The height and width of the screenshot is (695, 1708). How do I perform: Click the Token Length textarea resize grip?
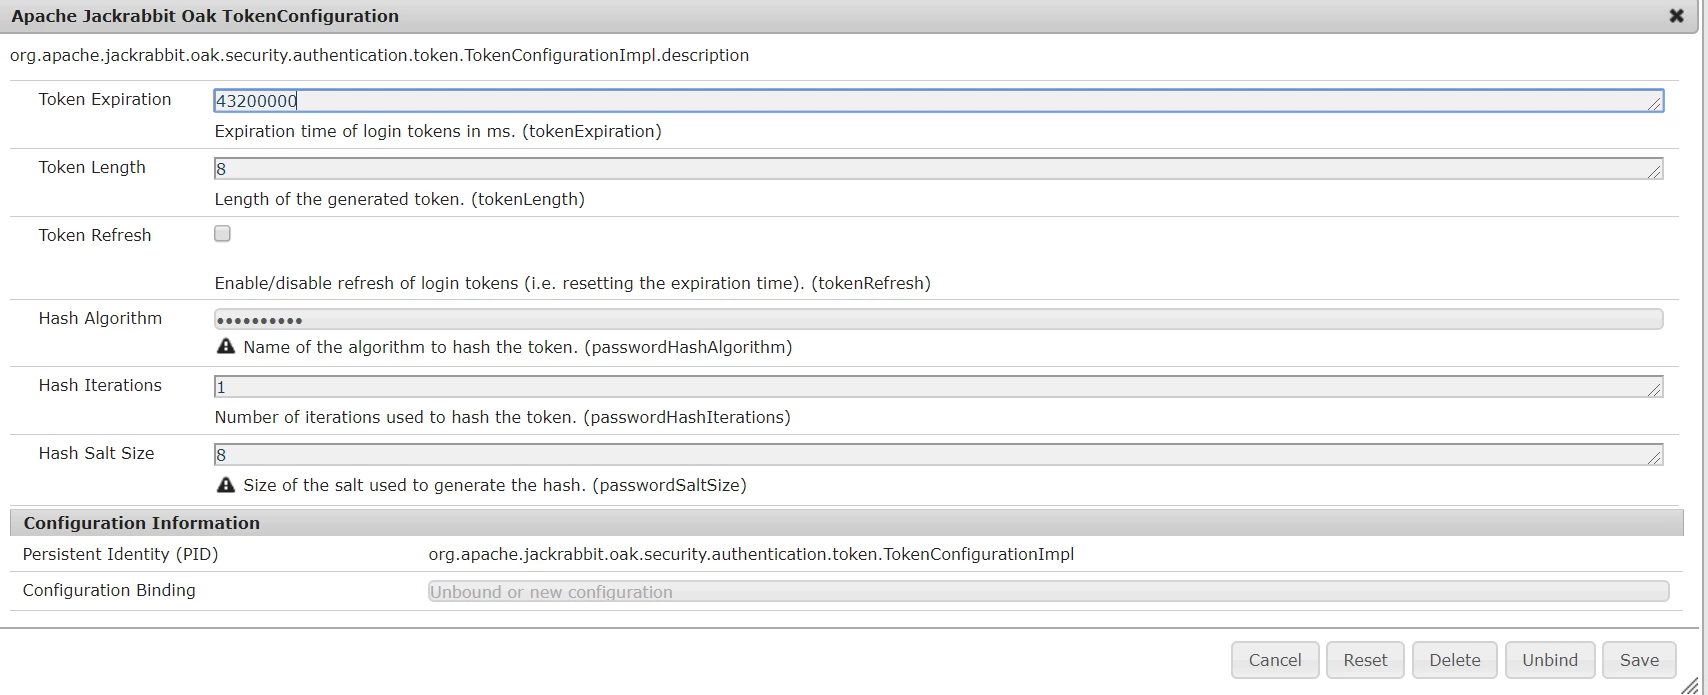[x=1655, y=171]
